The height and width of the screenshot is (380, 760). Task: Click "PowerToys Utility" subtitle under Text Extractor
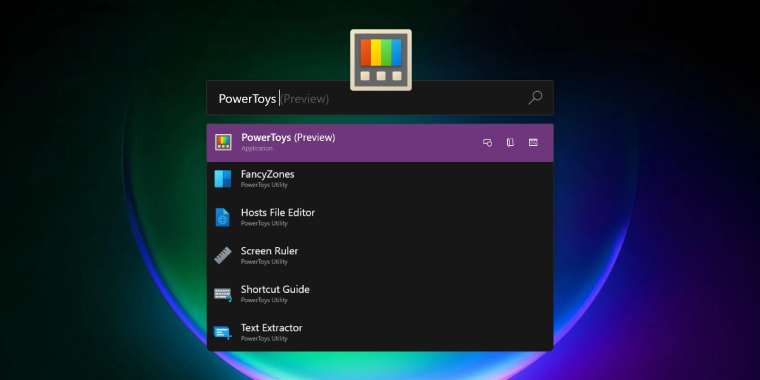[x=264, y=339]
